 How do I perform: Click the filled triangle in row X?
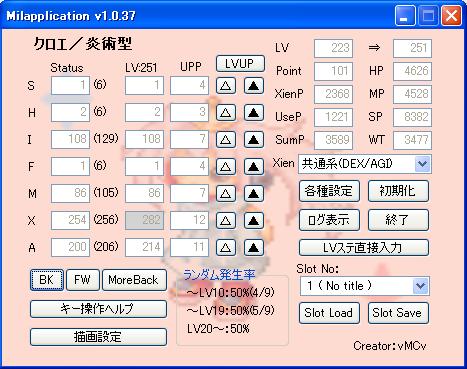[x=254, y=220]
